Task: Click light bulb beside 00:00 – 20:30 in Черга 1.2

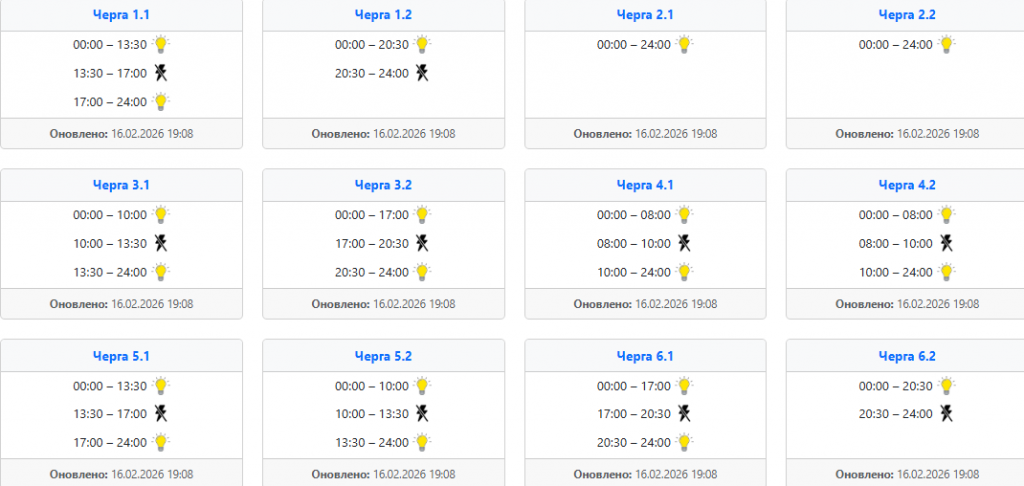Action: pos(422,44)
